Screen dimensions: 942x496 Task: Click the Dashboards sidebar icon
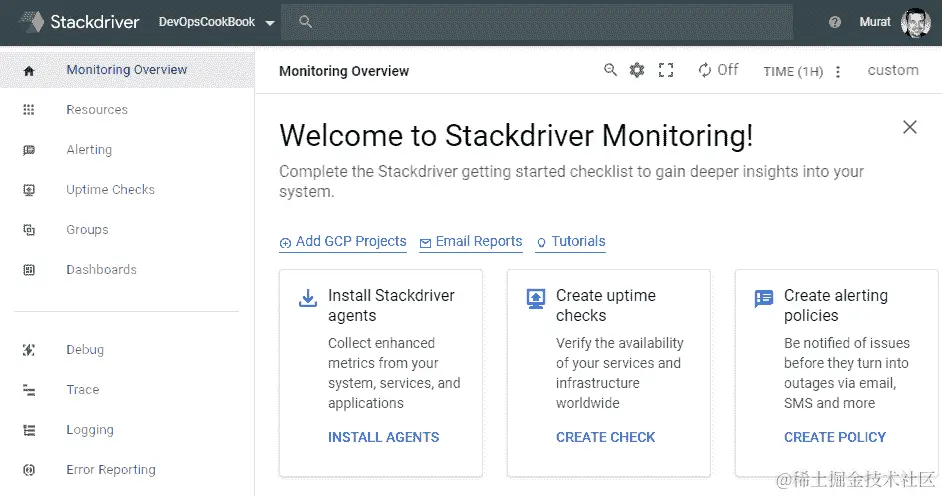pos(29,270)
